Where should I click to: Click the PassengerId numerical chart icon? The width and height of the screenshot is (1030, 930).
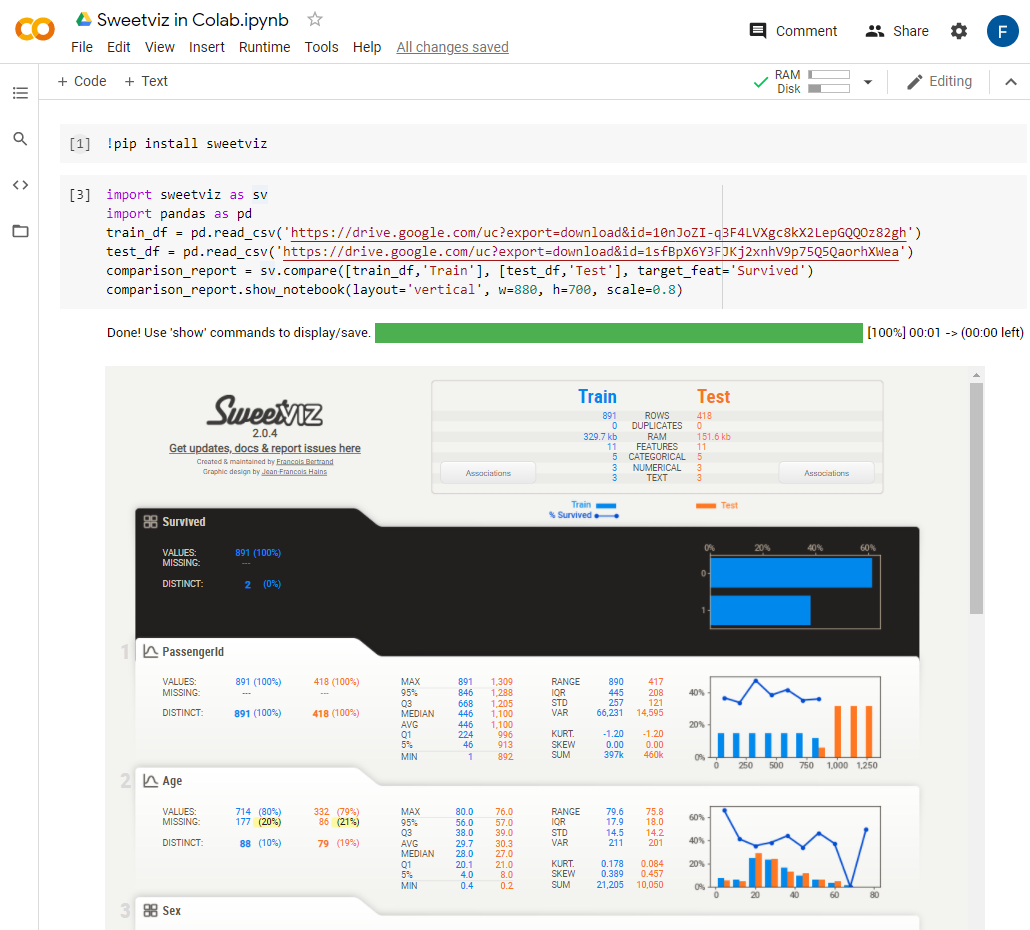click(x=150, y=652)
